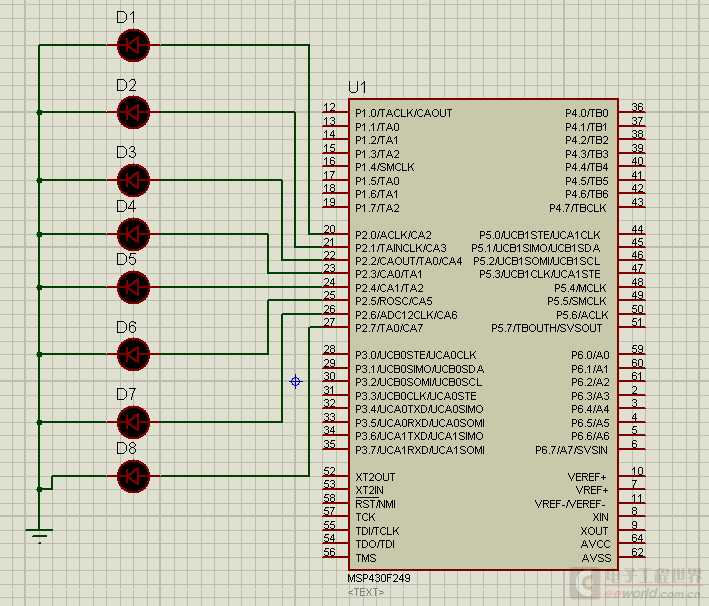This screenshot has width=709, height=606.
Task: Click the U1 reference label
Action: (357, 87)
